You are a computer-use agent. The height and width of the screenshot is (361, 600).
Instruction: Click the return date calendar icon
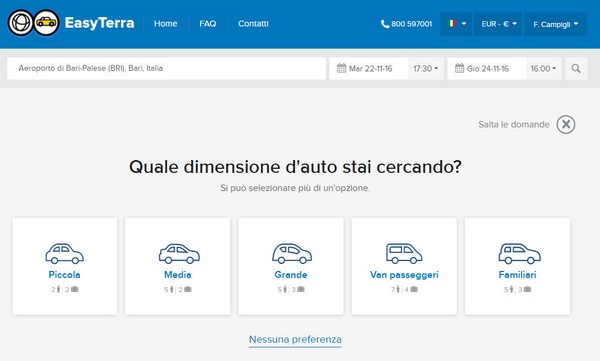(x=459, y=68)
